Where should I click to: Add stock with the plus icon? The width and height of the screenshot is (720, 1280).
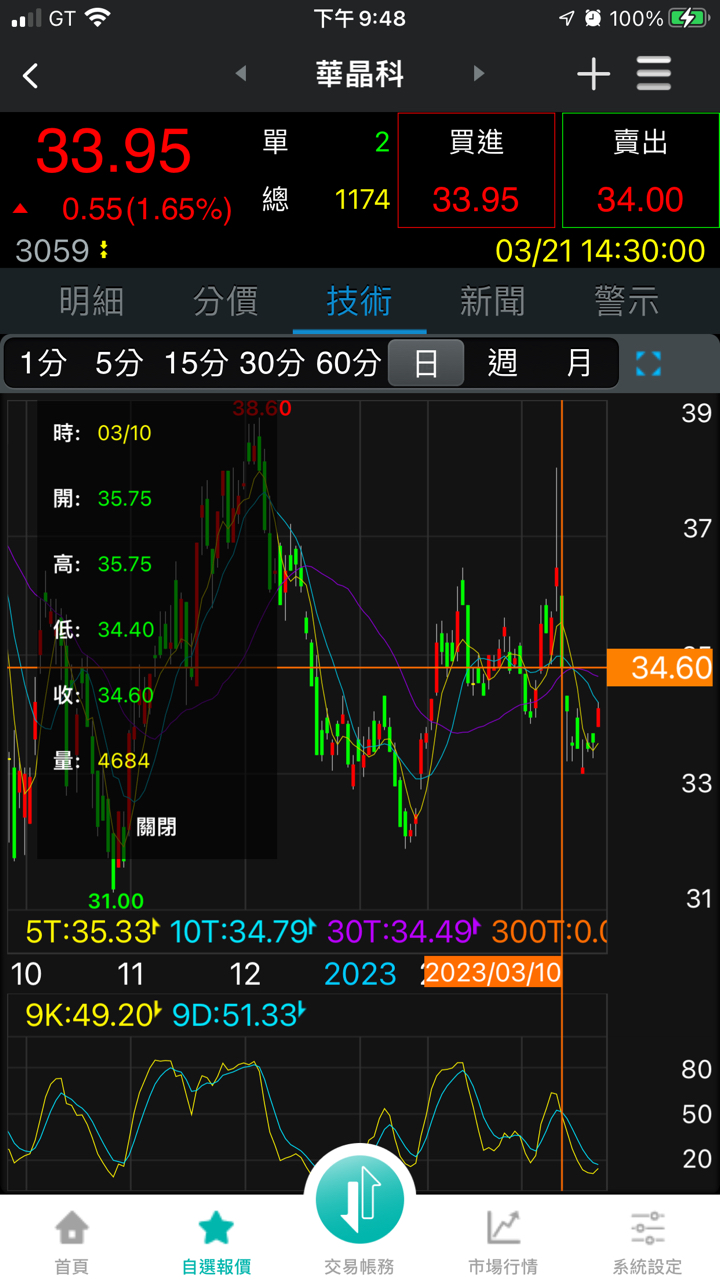pos(593,74)
